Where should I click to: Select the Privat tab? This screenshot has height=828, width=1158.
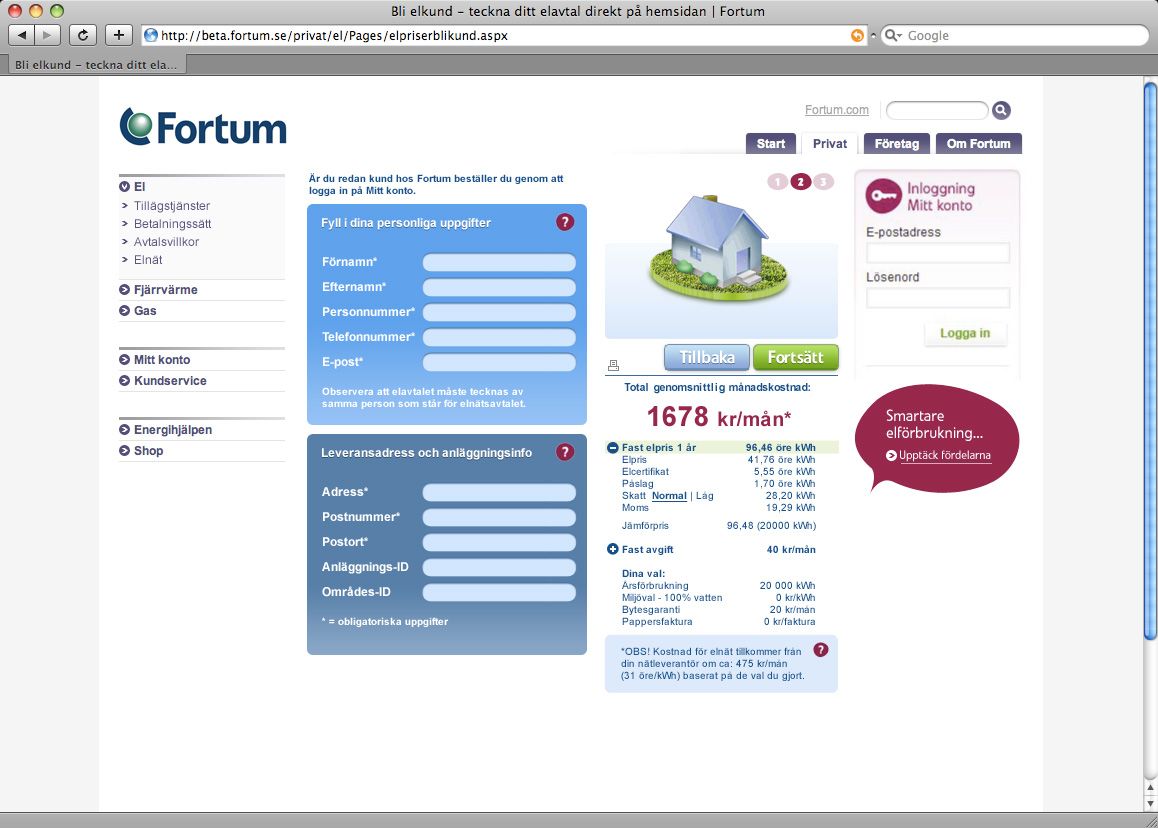[x=830, y=143]
